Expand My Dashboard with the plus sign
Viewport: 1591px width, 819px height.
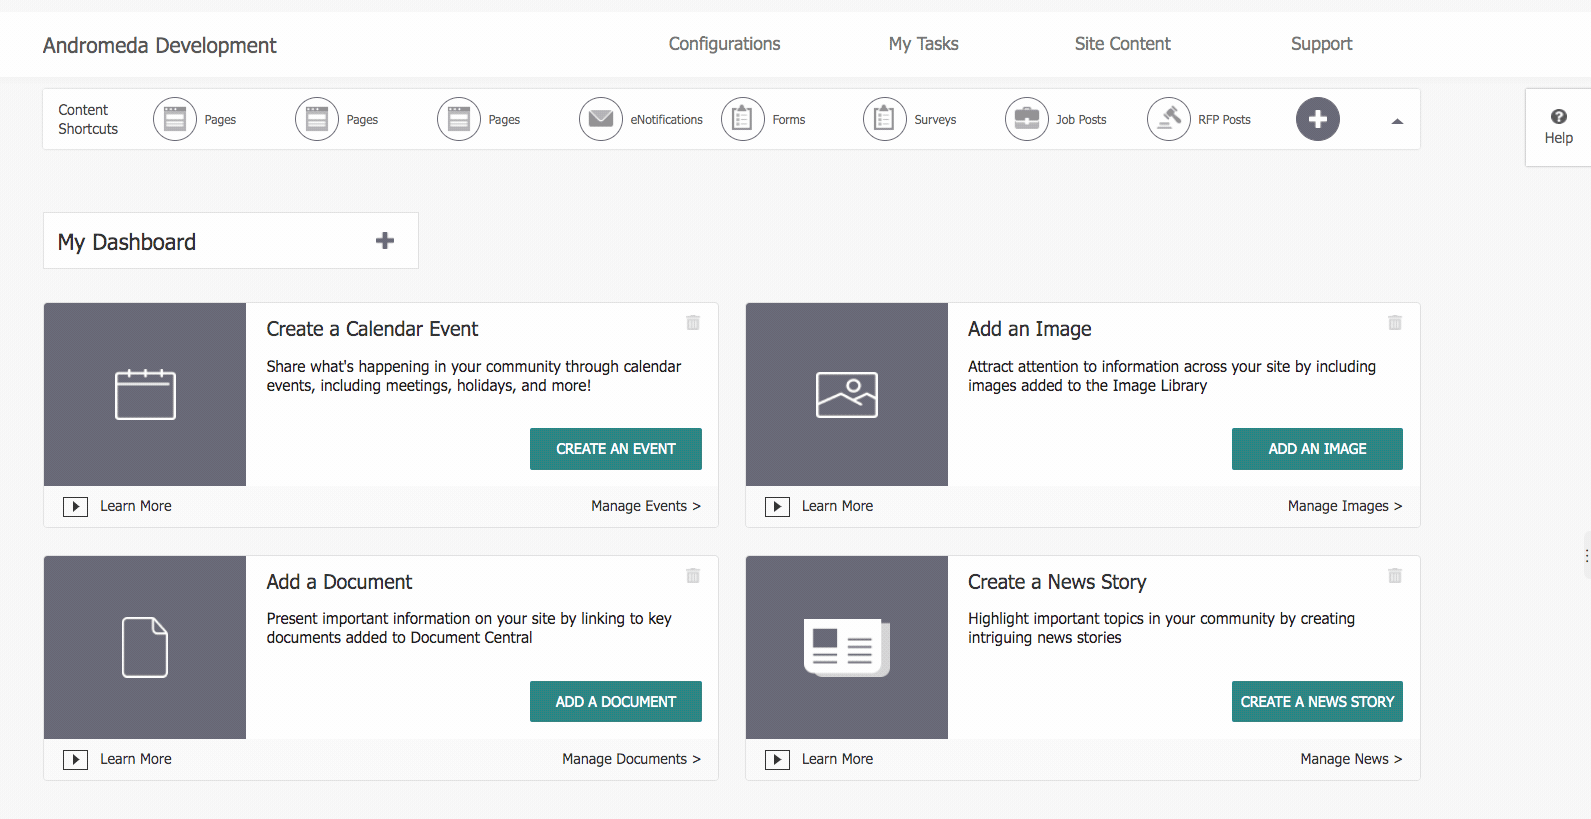384,241
